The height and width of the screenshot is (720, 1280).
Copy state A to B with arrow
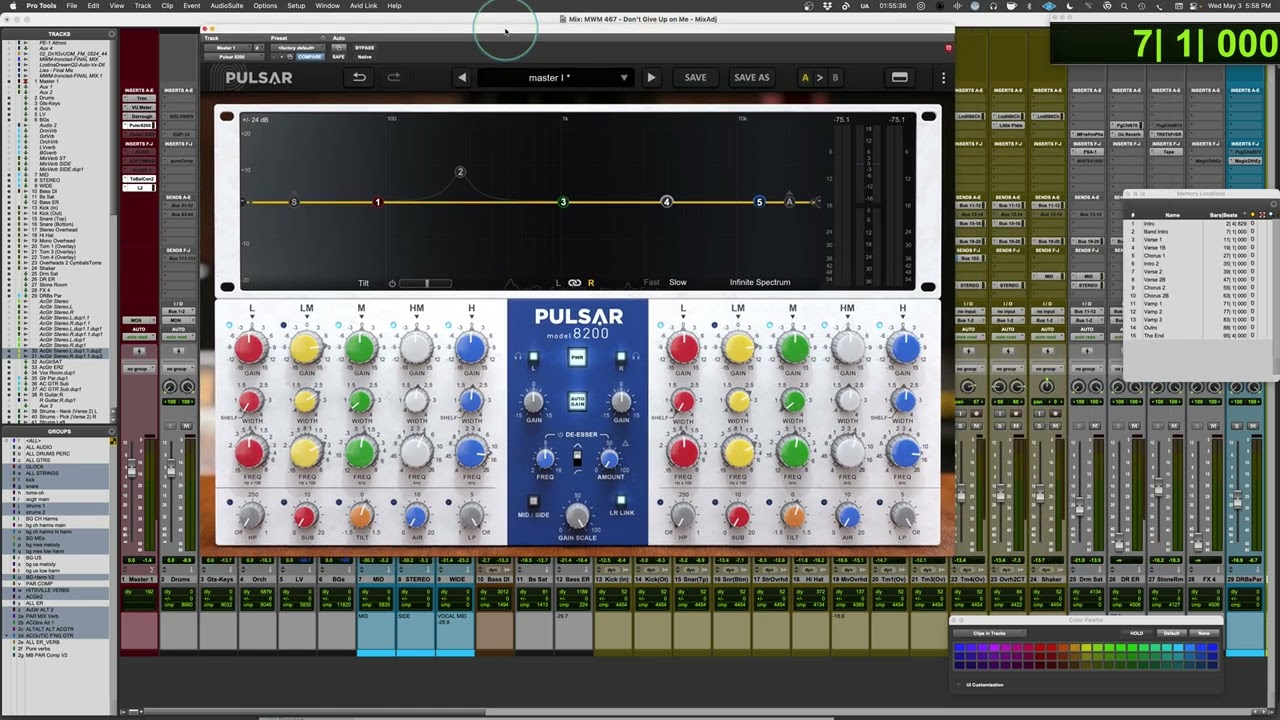(x=820, y=77)
